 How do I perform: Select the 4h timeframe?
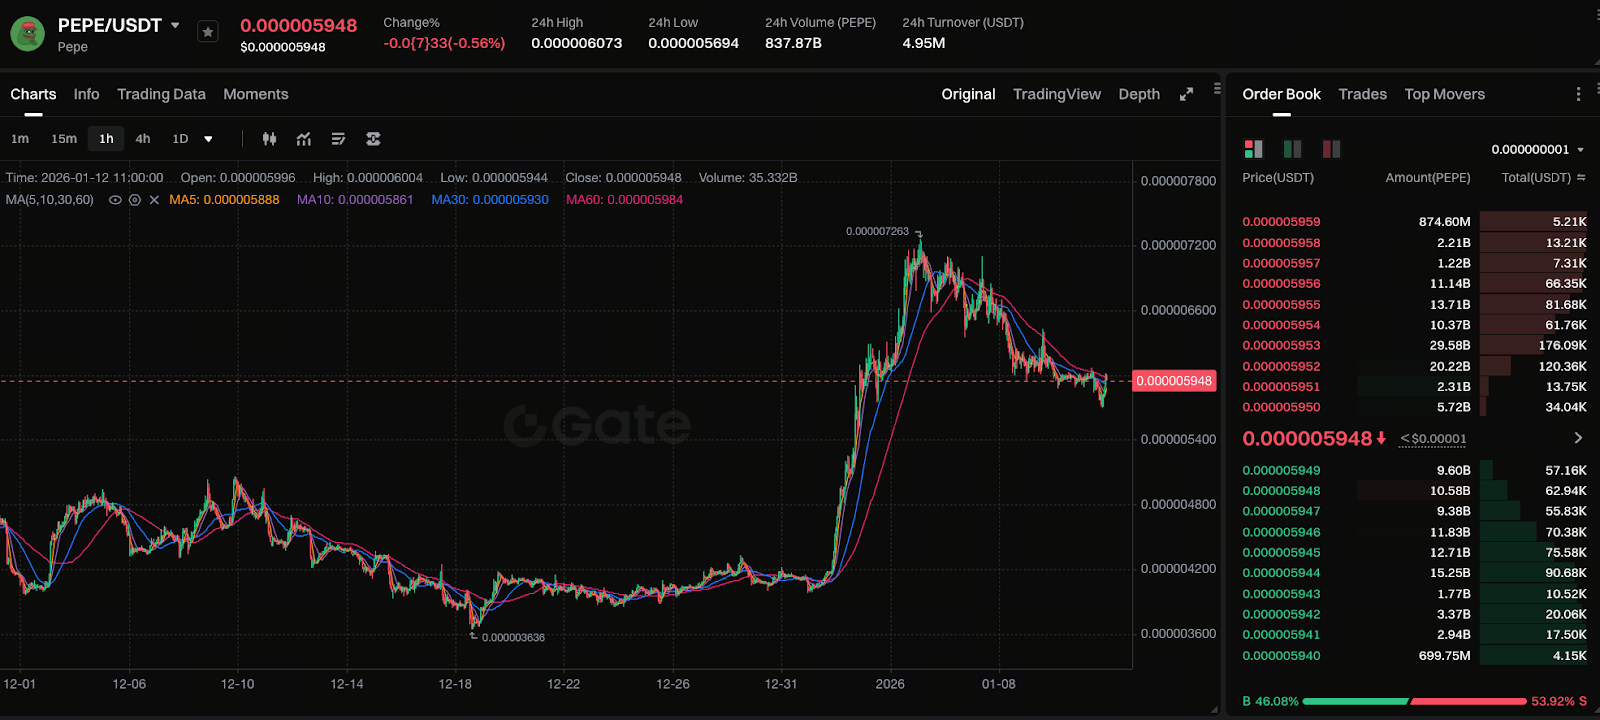pyautogui.click(x=143, y=139)
